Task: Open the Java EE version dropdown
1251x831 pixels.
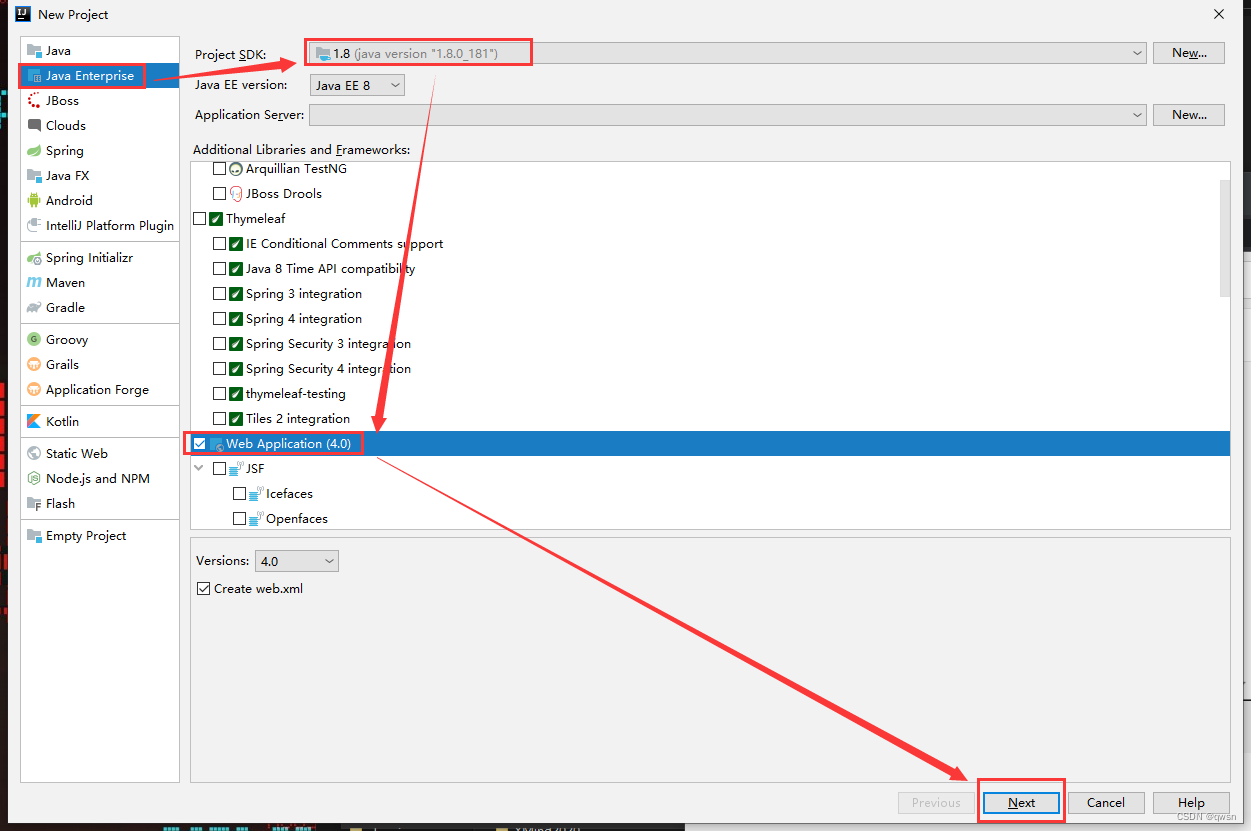Action: [x=357, y=85]
